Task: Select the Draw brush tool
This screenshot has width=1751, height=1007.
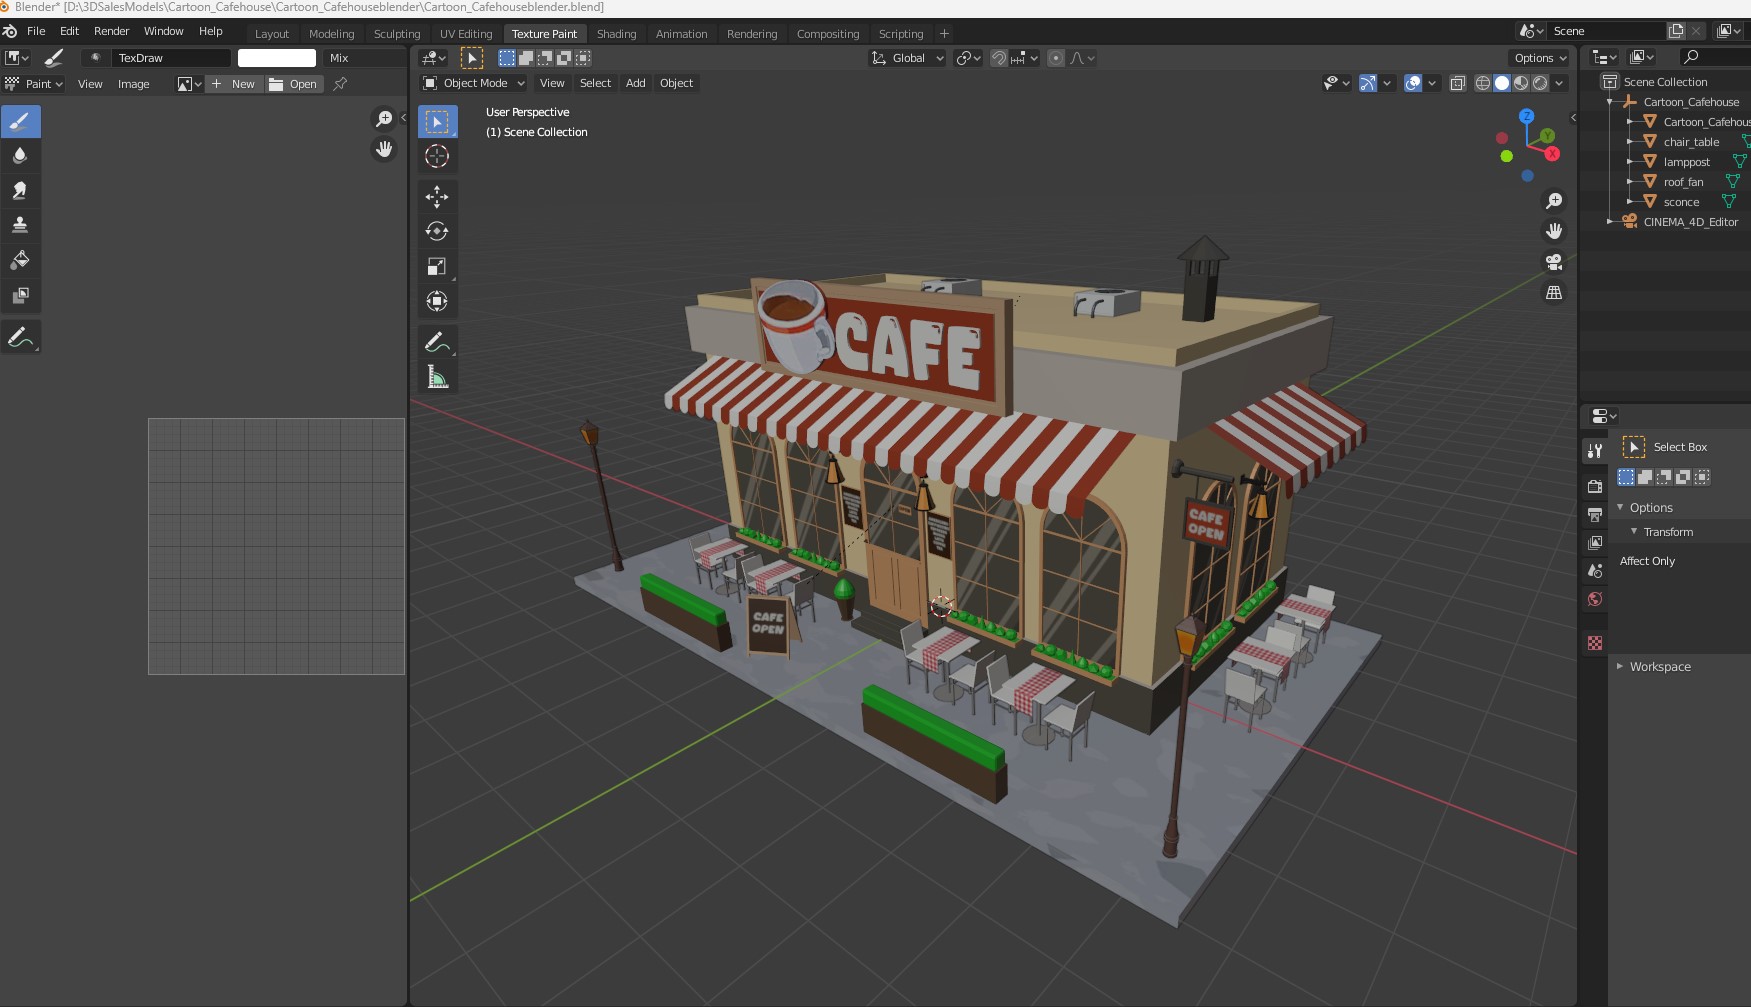Action: tap(20, 122)
